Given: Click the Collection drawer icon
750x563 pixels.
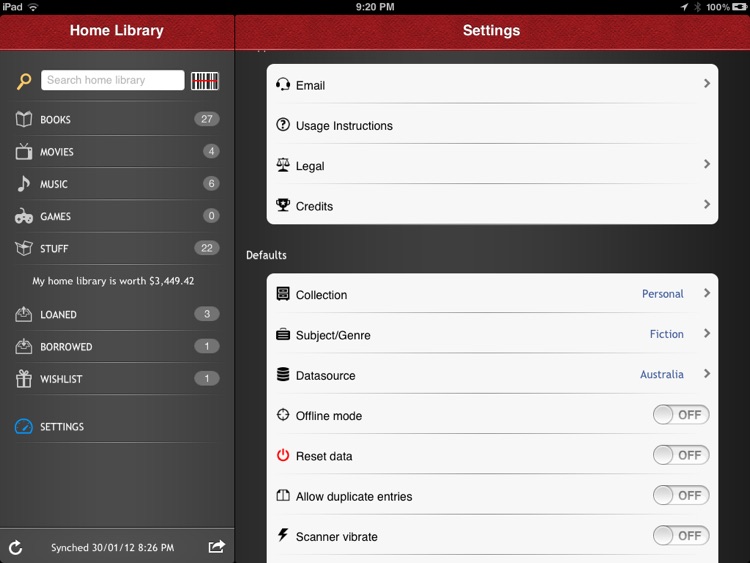Looking at the screenshot, I should click(x=283, y=294).
